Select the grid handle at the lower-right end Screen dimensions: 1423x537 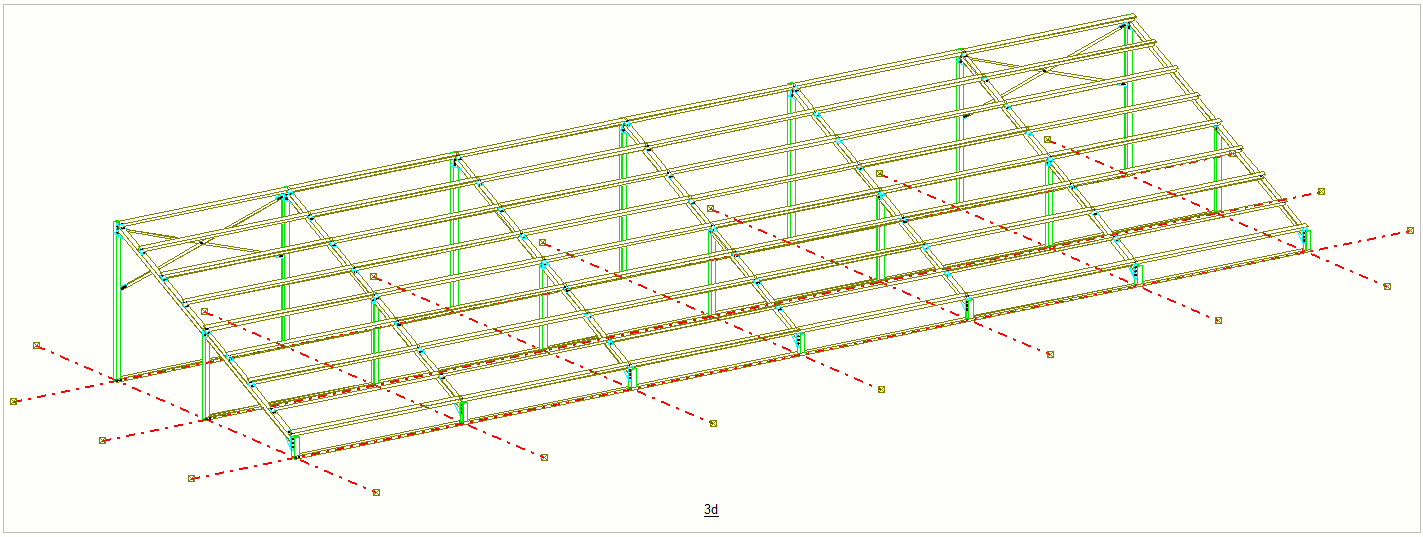[1387, 286]
